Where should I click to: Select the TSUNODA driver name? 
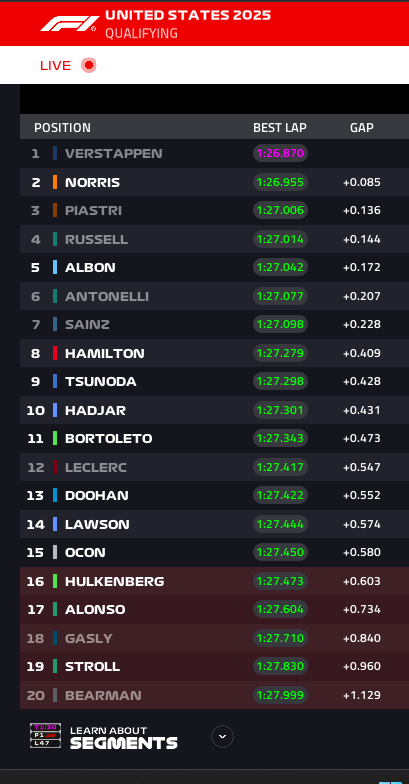click(x=100, y=382)
